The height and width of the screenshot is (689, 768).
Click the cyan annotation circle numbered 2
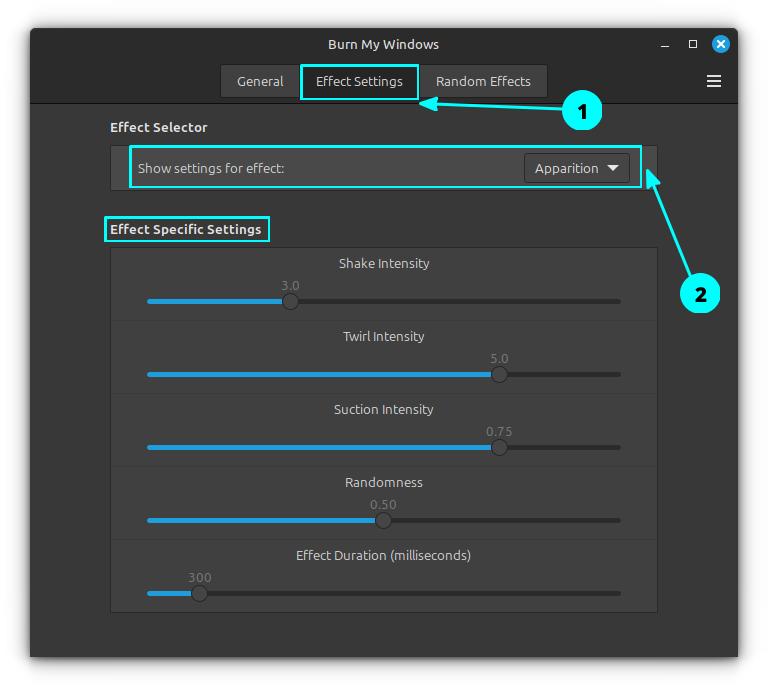point(700,293)
